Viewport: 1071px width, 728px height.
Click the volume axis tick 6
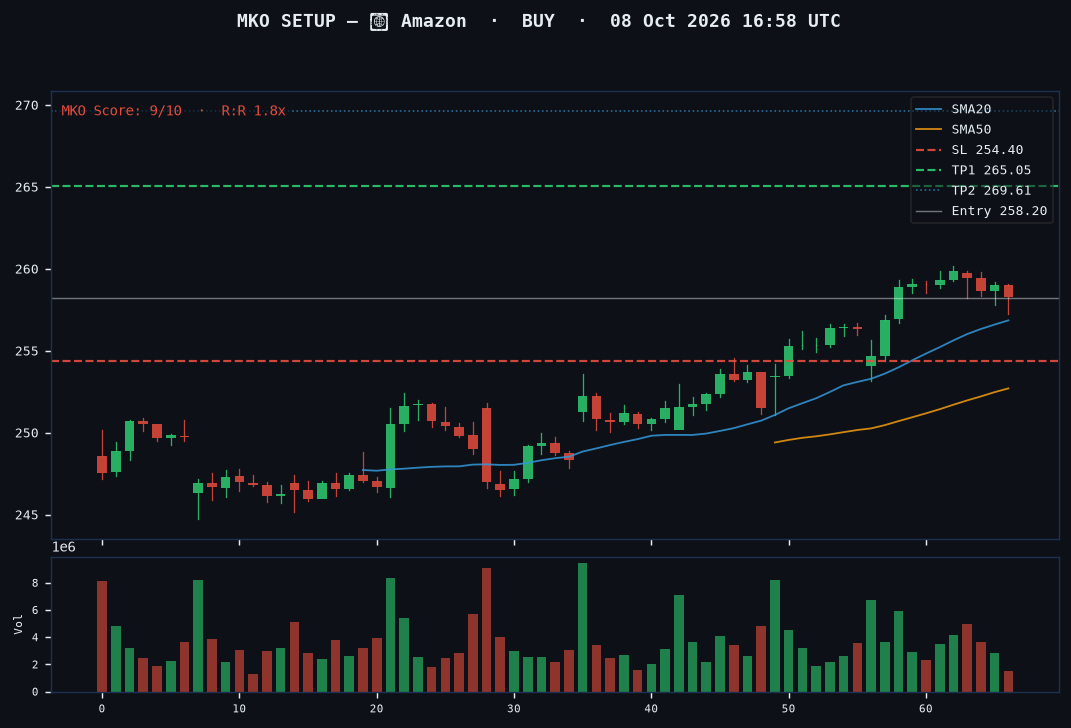point(35,611)
